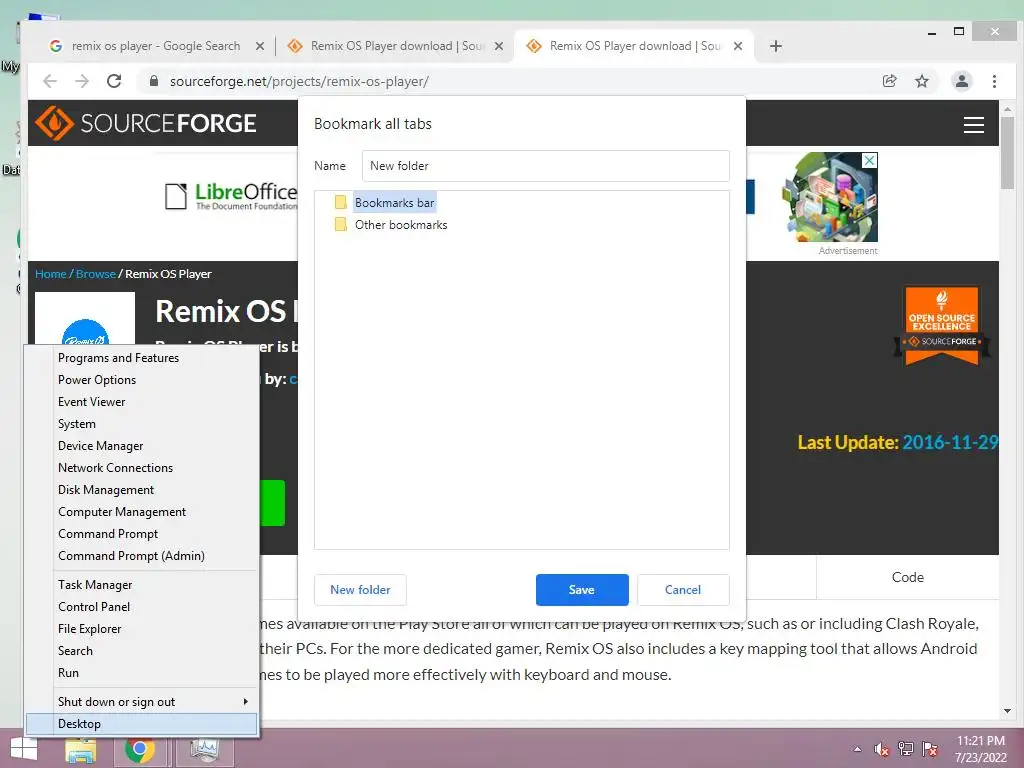Image resolution: width=1024 pixels, height=768 pixels.
Task: Launch Command Prompt
Action: [x=142, y=534]
